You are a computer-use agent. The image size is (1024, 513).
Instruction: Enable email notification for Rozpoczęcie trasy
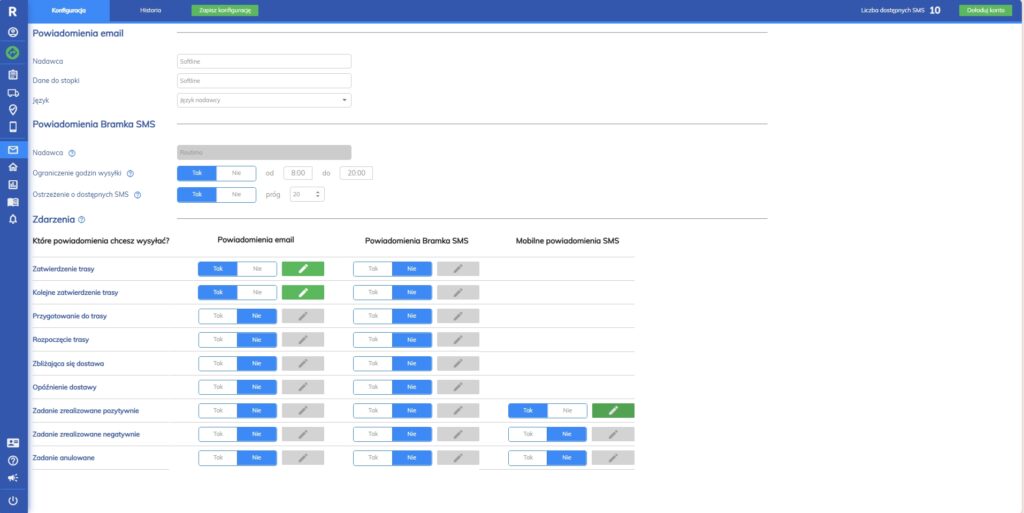217,339
